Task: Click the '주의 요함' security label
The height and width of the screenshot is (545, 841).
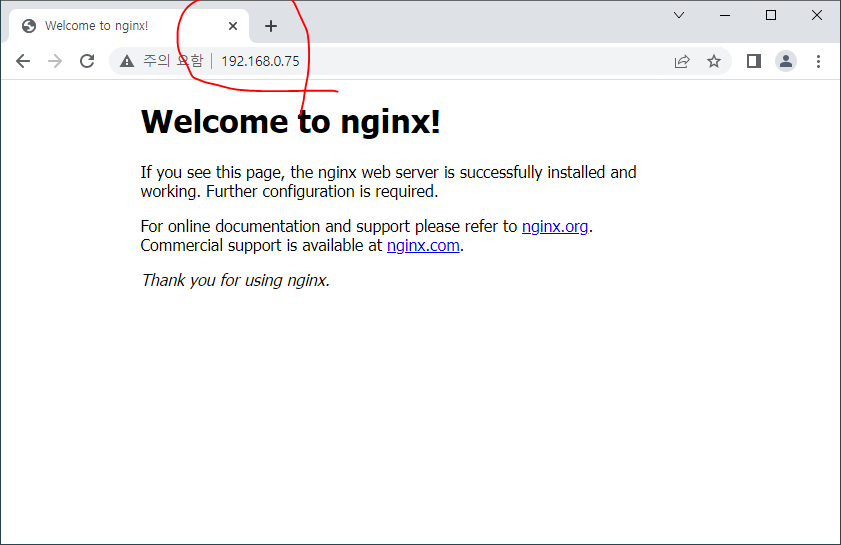Action: 173,61
